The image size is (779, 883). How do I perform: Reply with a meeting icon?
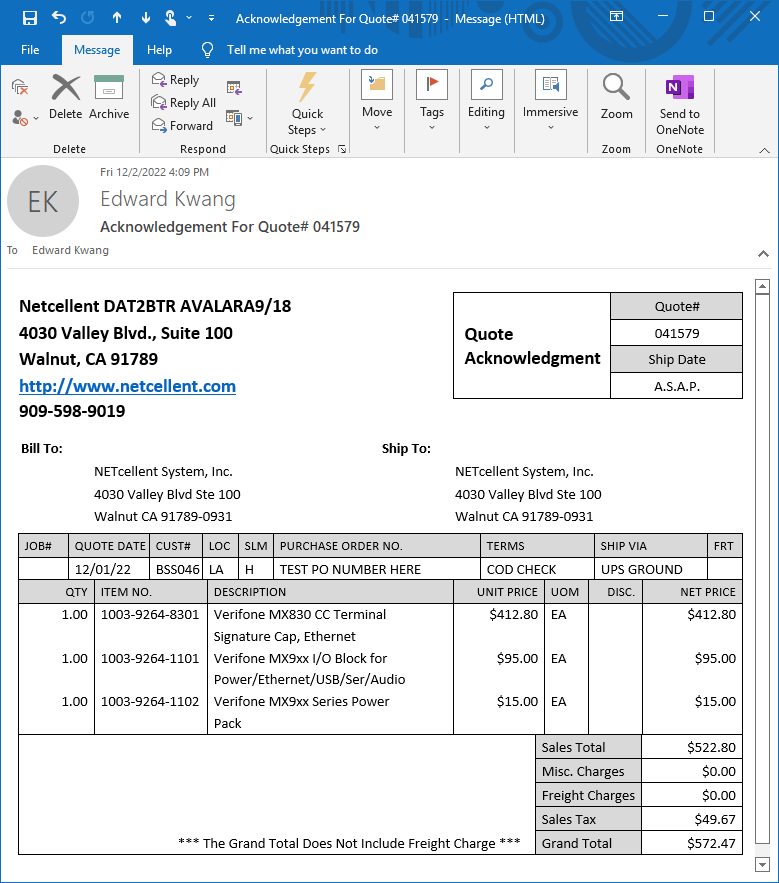tap(234, 87)
